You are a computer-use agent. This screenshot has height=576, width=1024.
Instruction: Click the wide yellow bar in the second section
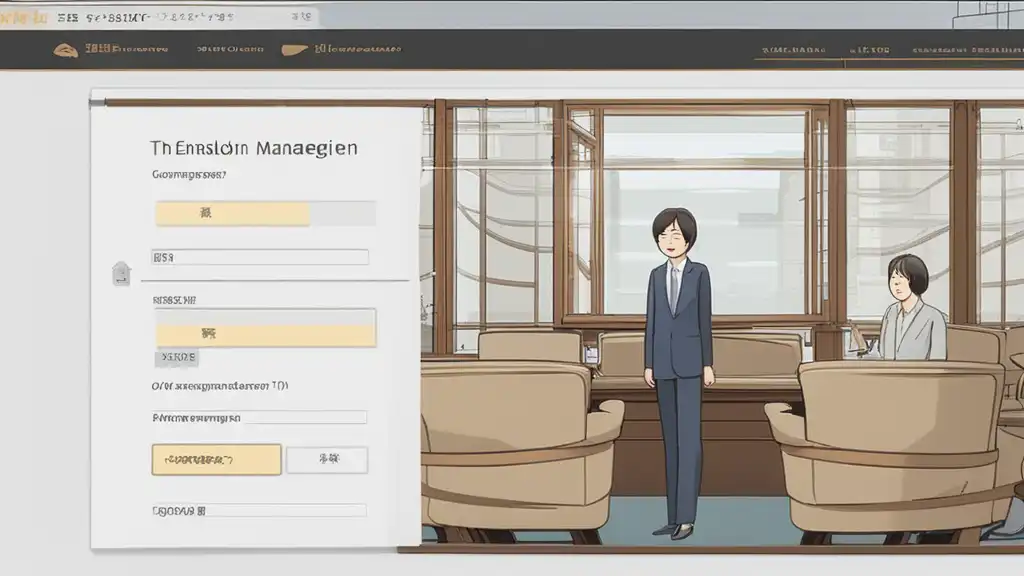point(266,334)
